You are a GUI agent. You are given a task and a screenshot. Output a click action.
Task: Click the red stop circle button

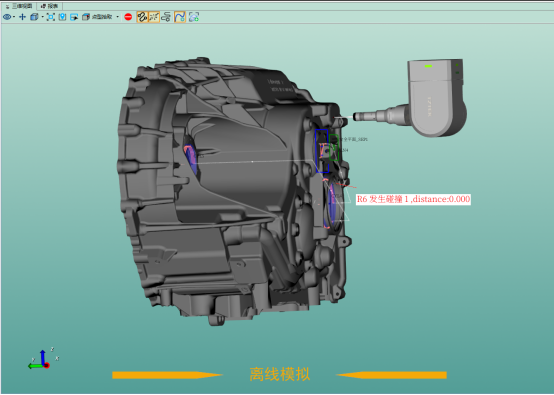pos(128,17)
